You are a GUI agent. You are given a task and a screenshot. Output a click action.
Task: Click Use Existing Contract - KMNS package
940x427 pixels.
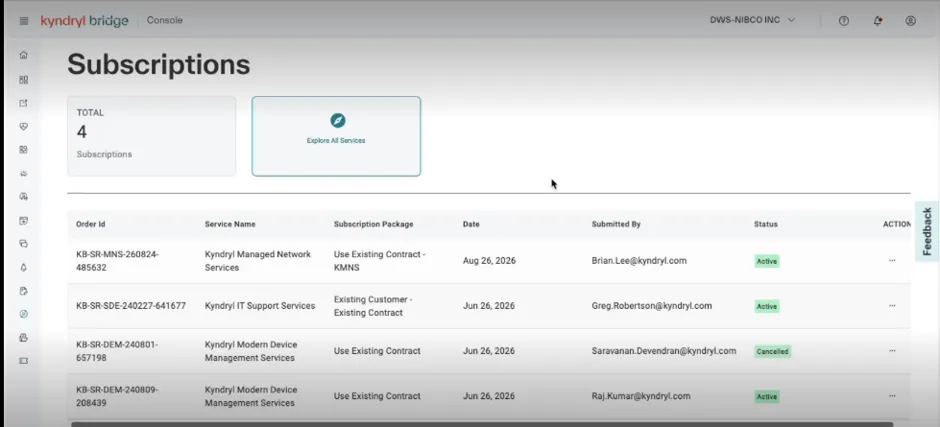379,261
